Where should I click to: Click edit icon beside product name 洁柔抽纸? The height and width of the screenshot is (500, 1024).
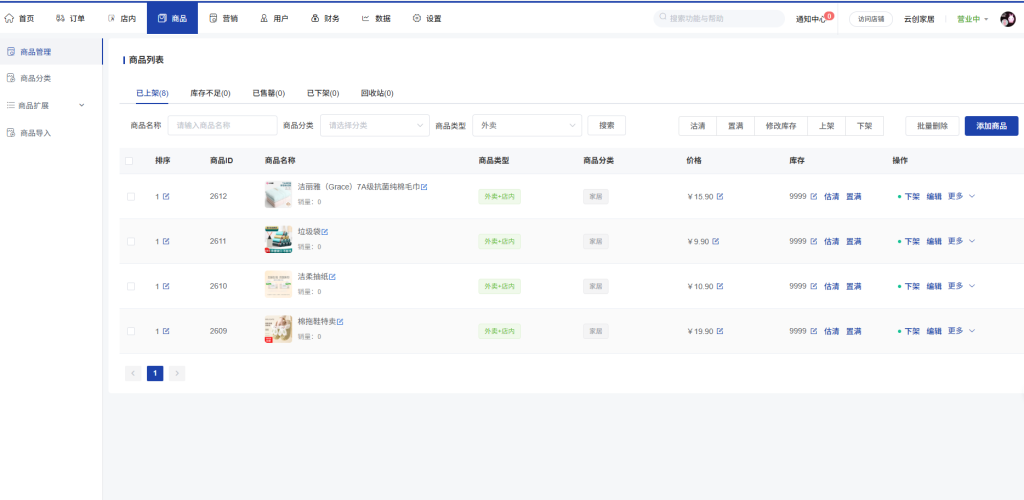[x=333, y=277]
